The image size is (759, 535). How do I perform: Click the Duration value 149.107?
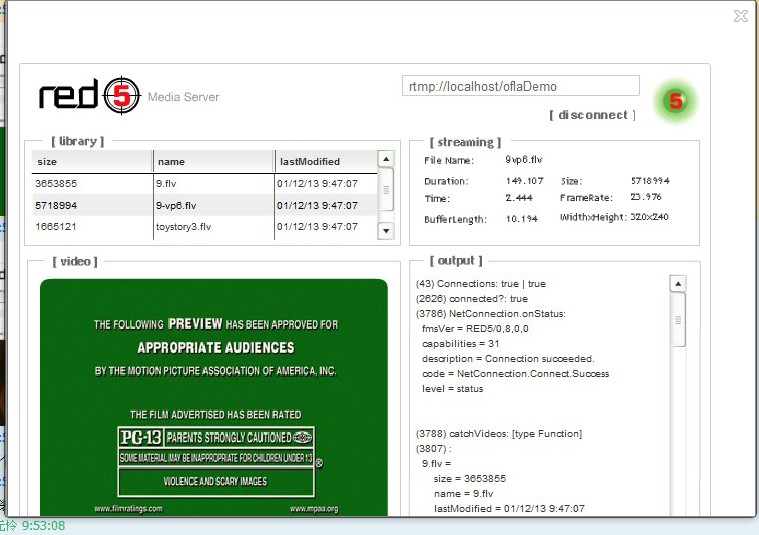pyautogui.click(x=524, y=181)
